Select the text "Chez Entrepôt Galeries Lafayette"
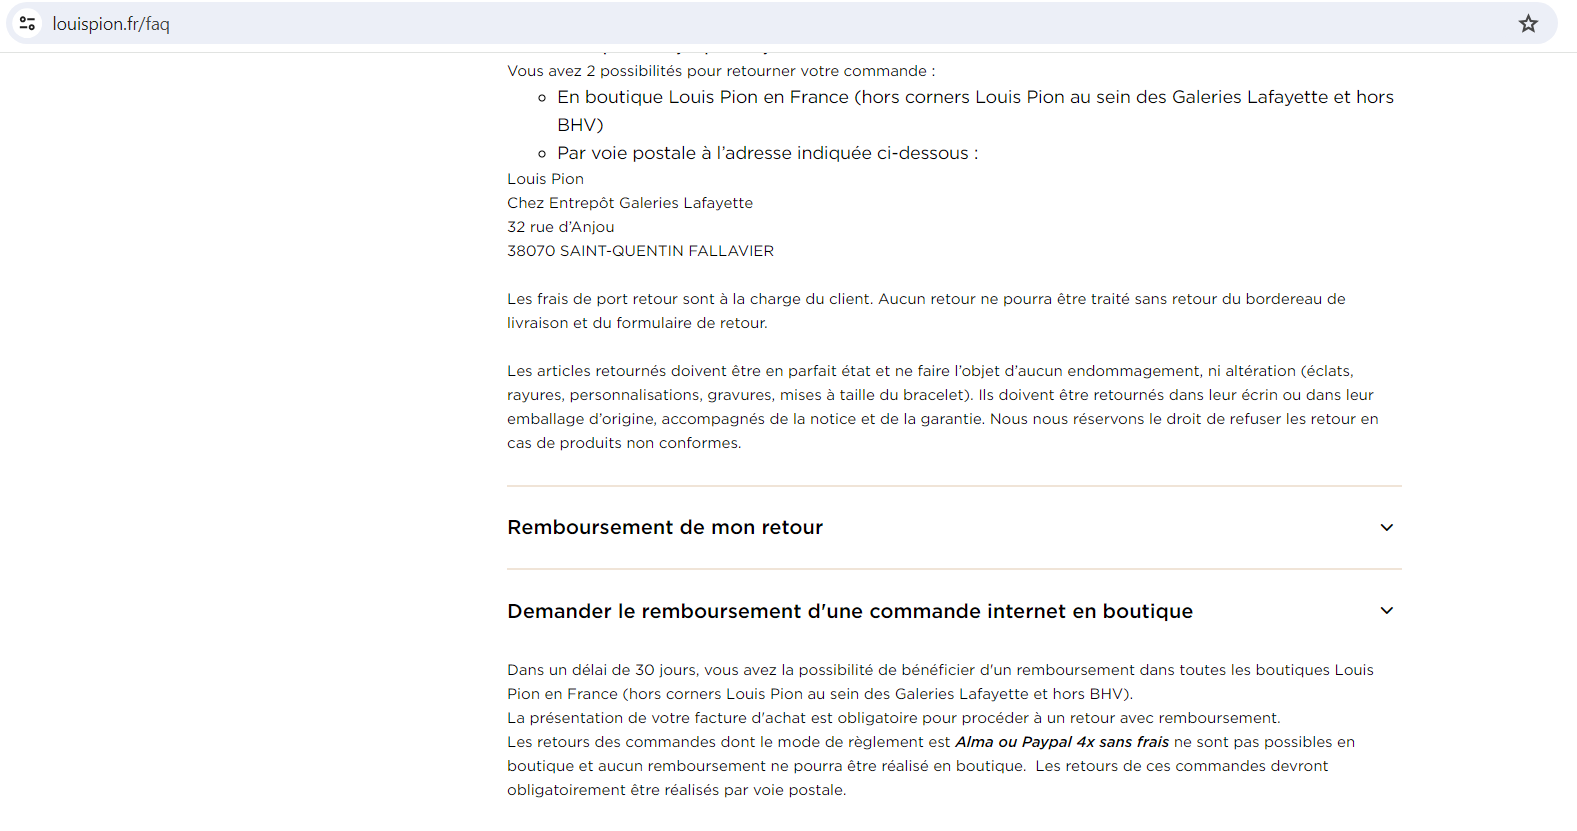This screenshot has width=1577, height=831. 630,203
